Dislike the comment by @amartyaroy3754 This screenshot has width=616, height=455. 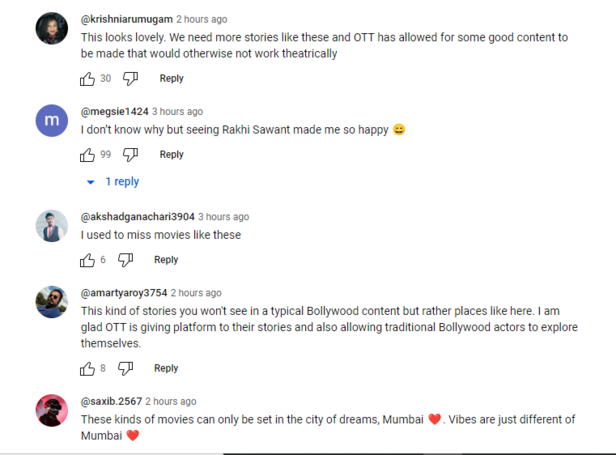(125, 368)
